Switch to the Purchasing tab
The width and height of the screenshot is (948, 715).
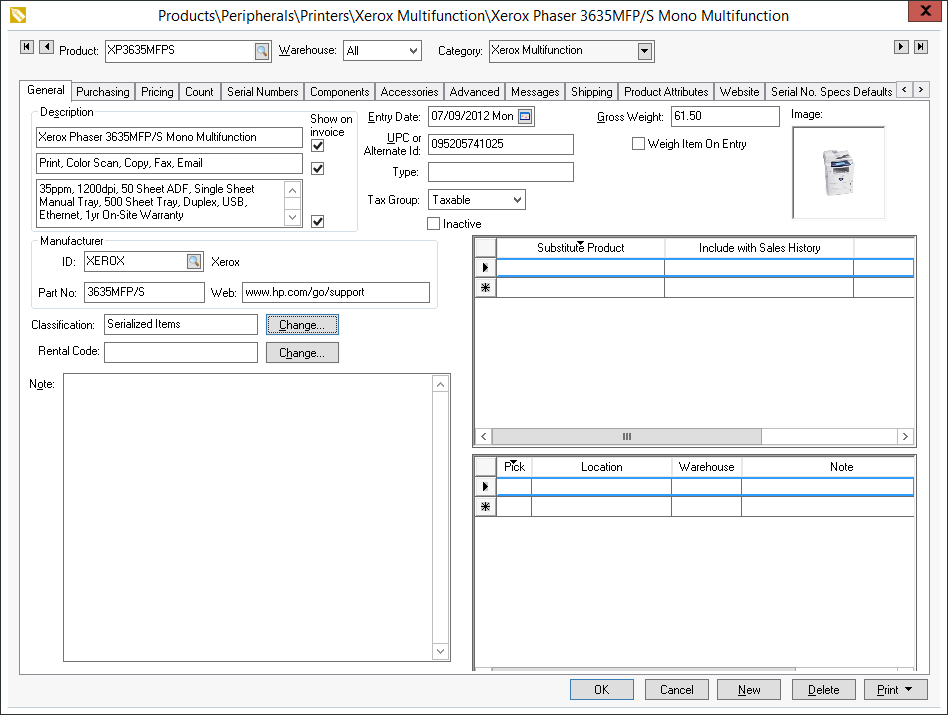[x=103, y=92]
